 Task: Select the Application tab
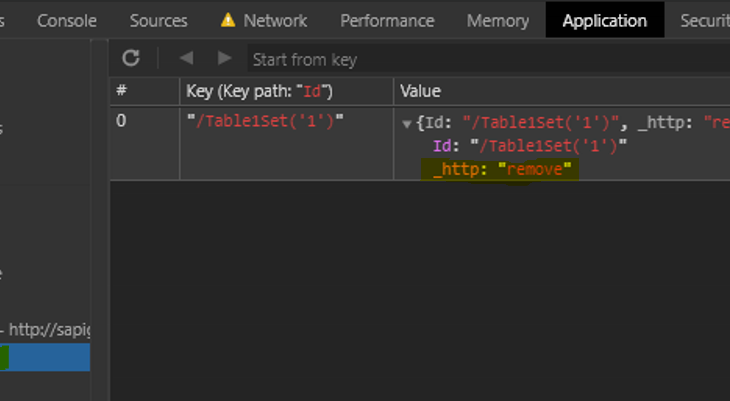click(604, 20)
